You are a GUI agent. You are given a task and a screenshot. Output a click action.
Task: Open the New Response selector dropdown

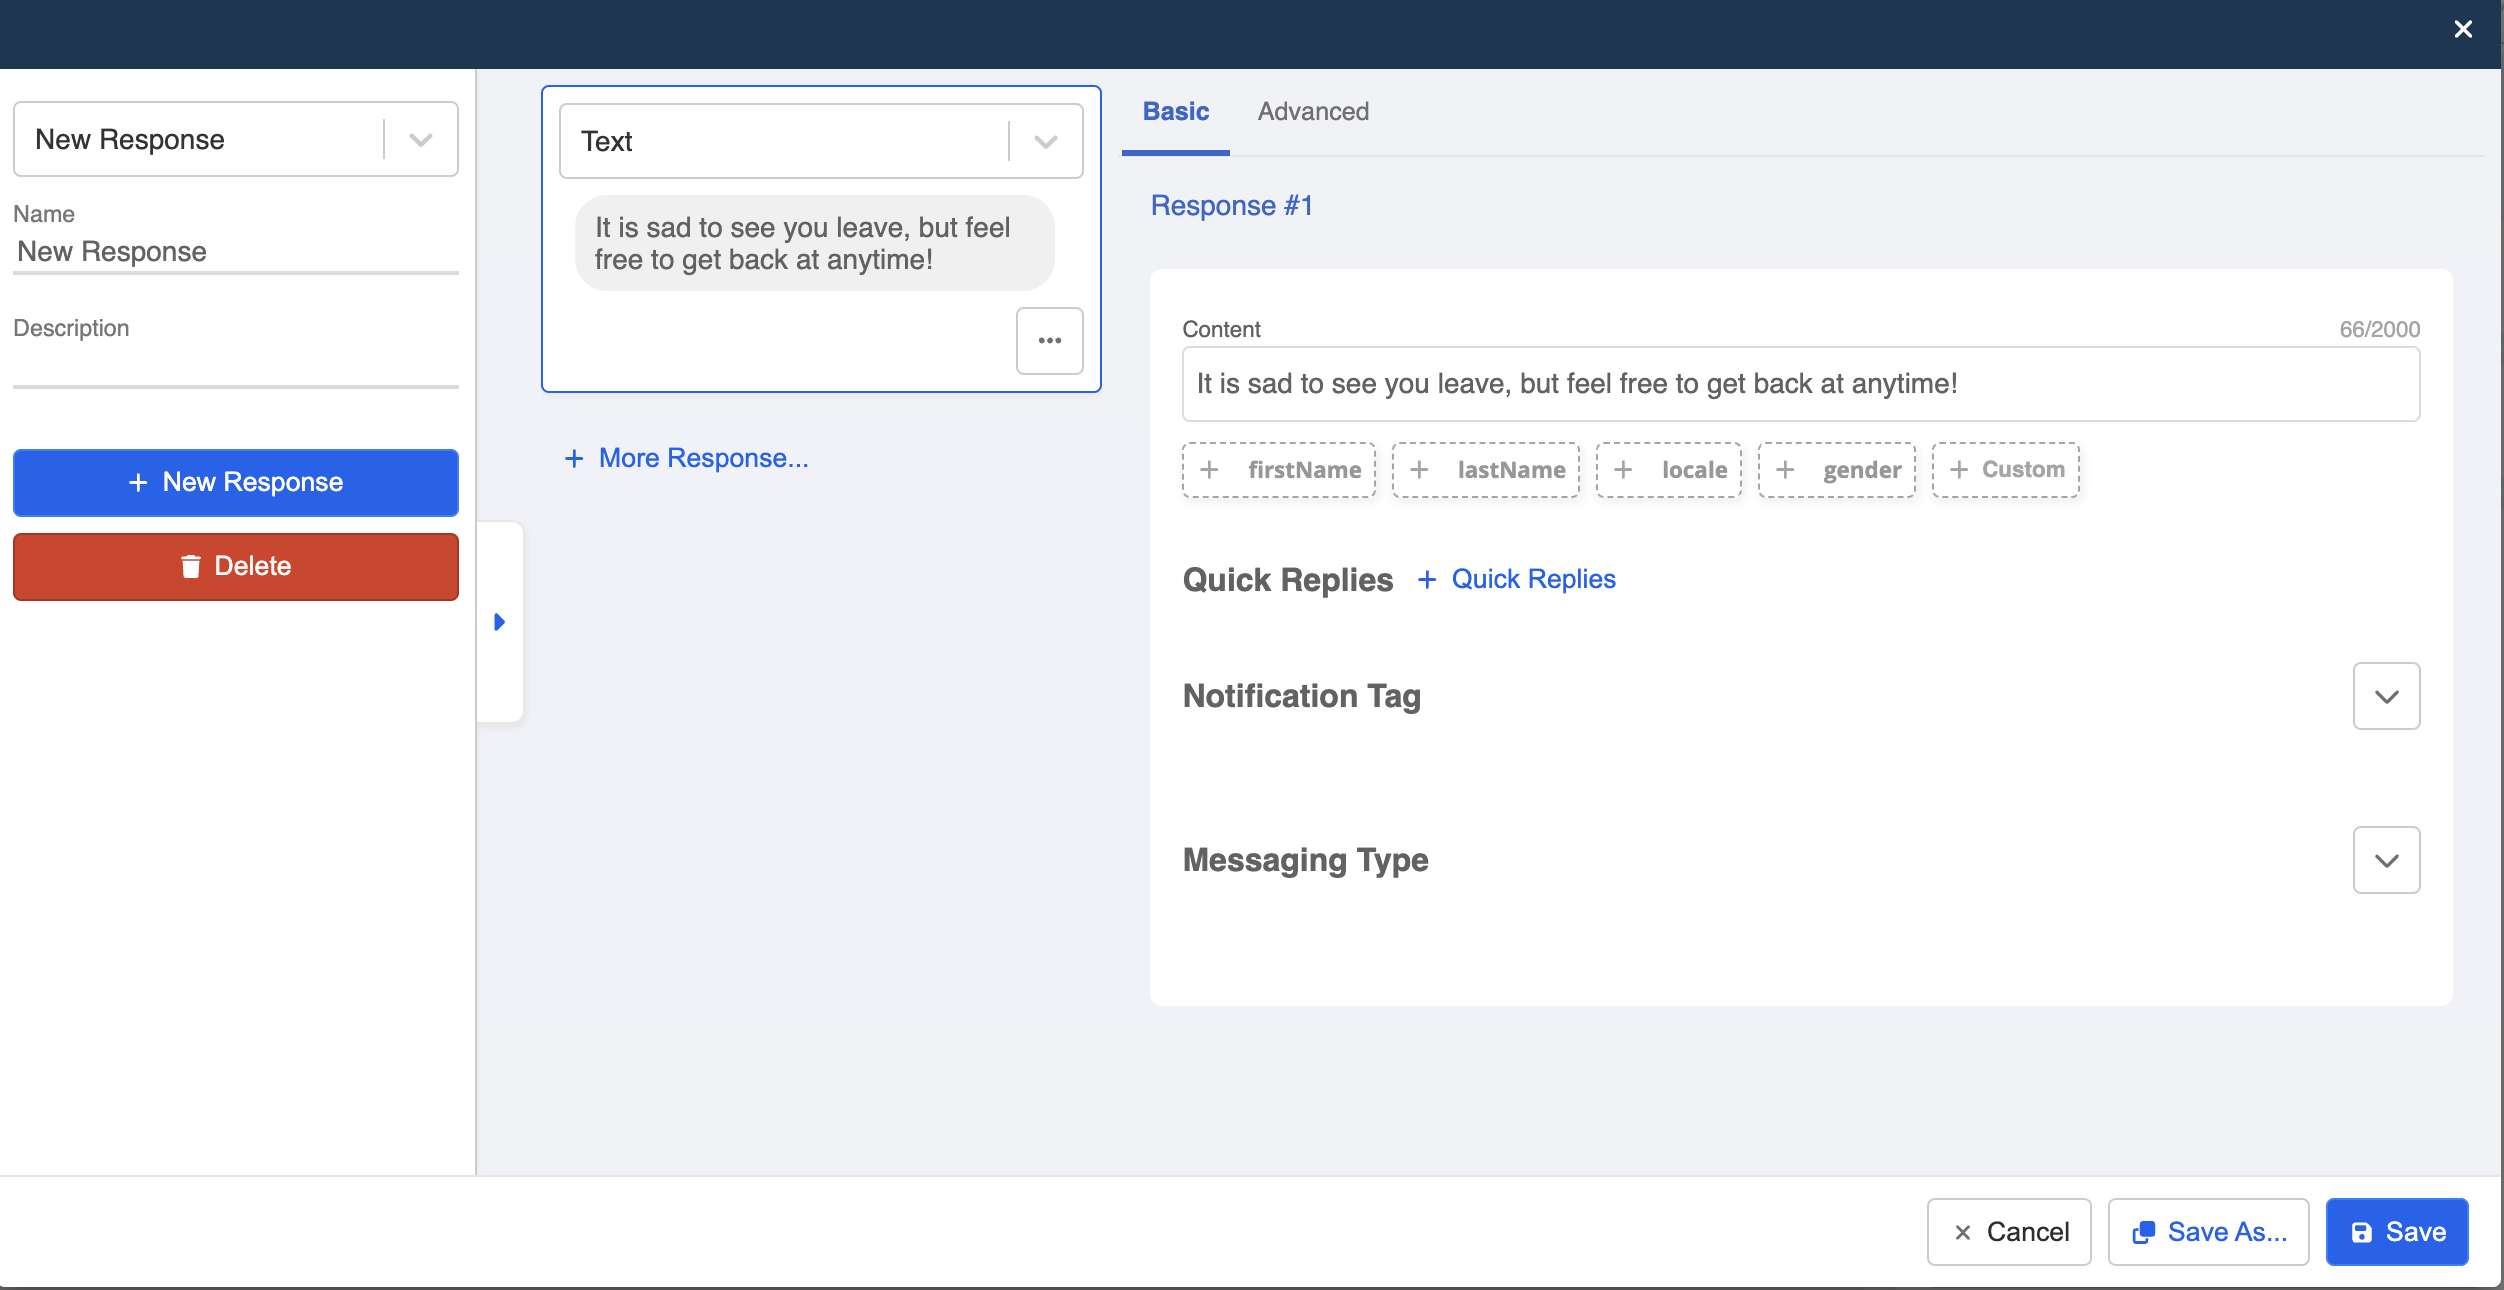(421, 140)
